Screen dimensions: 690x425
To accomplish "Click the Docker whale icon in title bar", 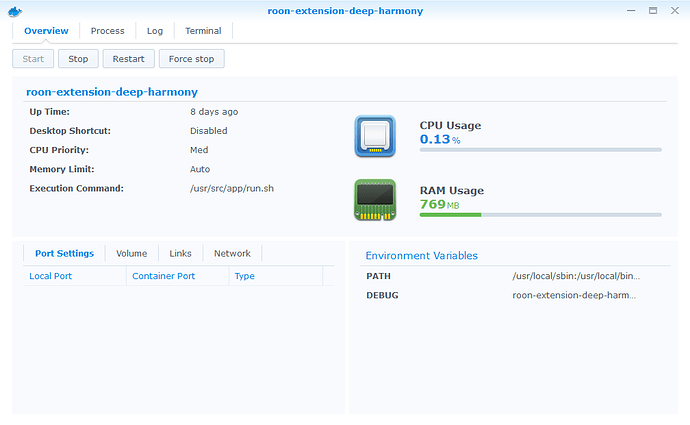I will tap(15, 11).
